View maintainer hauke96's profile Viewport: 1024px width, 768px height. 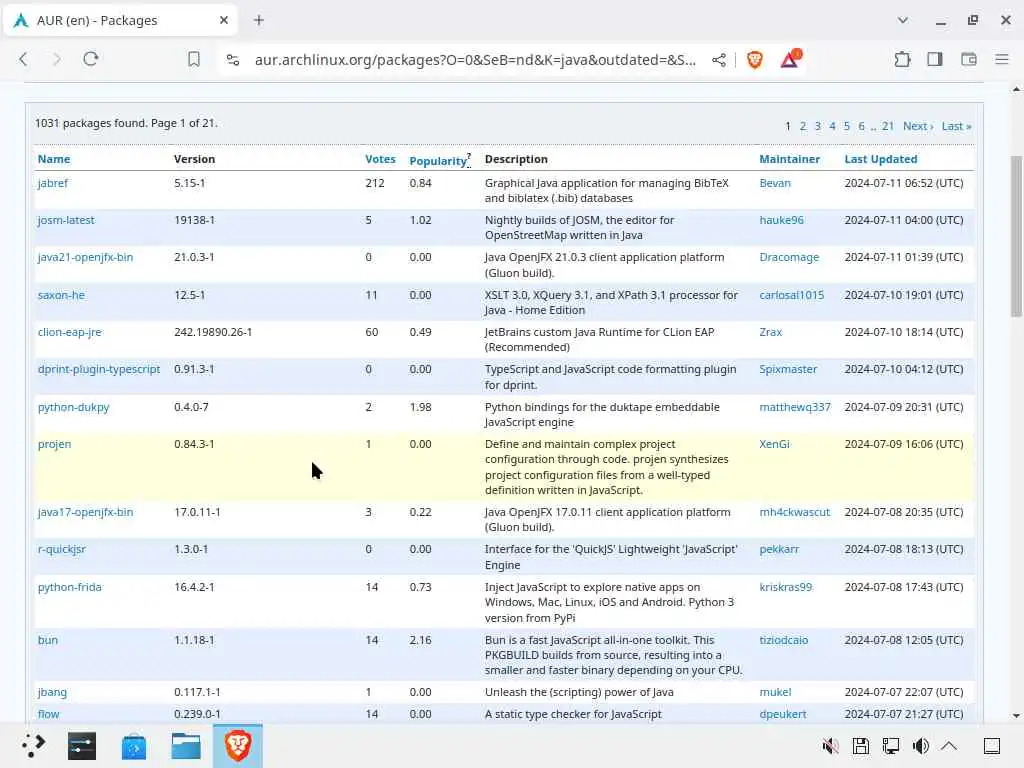pos(782,220)
